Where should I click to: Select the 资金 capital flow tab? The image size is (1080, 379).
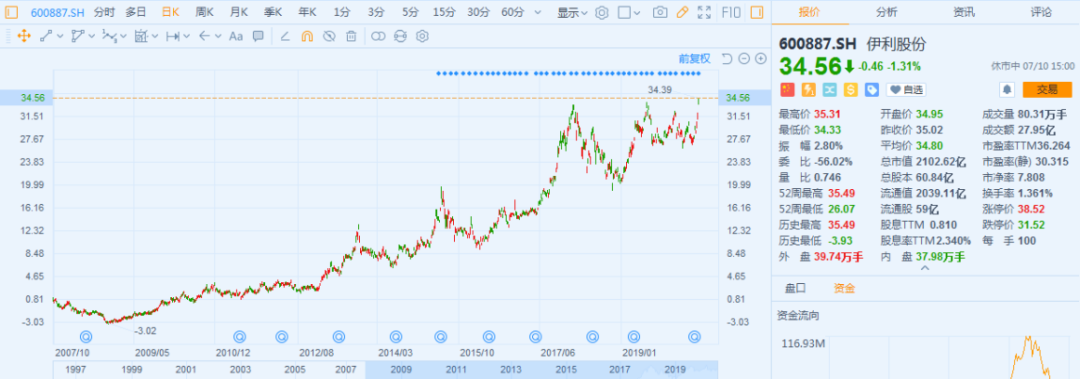[x=844, y=288]
